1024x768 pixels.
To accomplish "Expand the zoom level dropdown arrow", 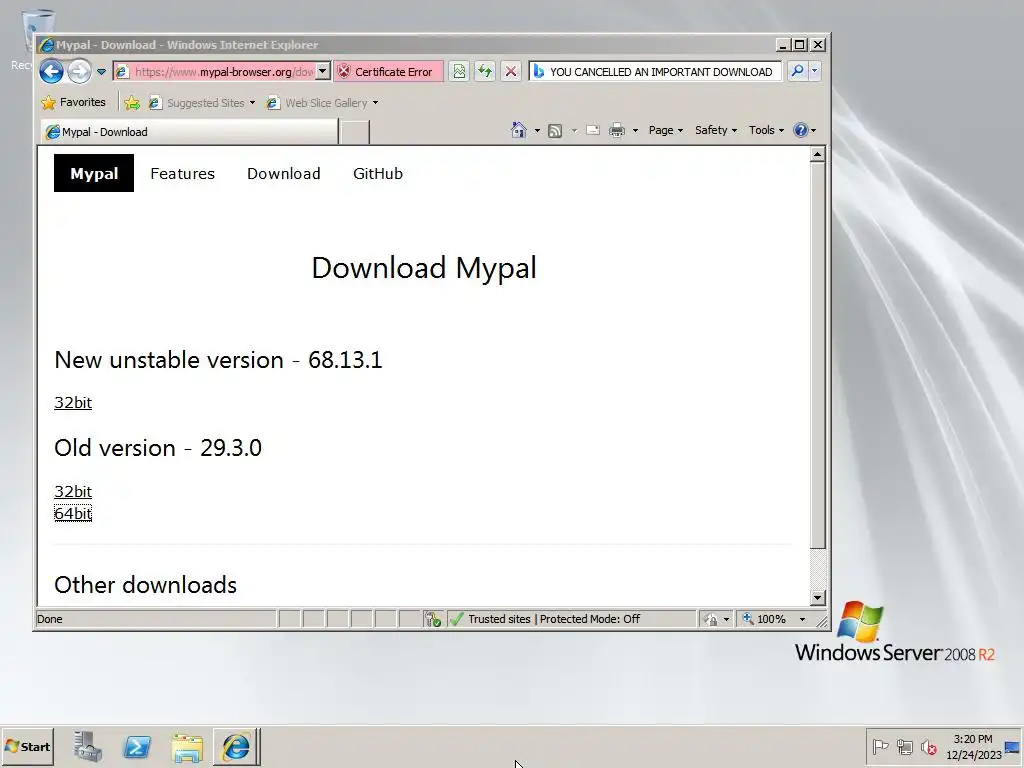I will [x=803, y=619].
